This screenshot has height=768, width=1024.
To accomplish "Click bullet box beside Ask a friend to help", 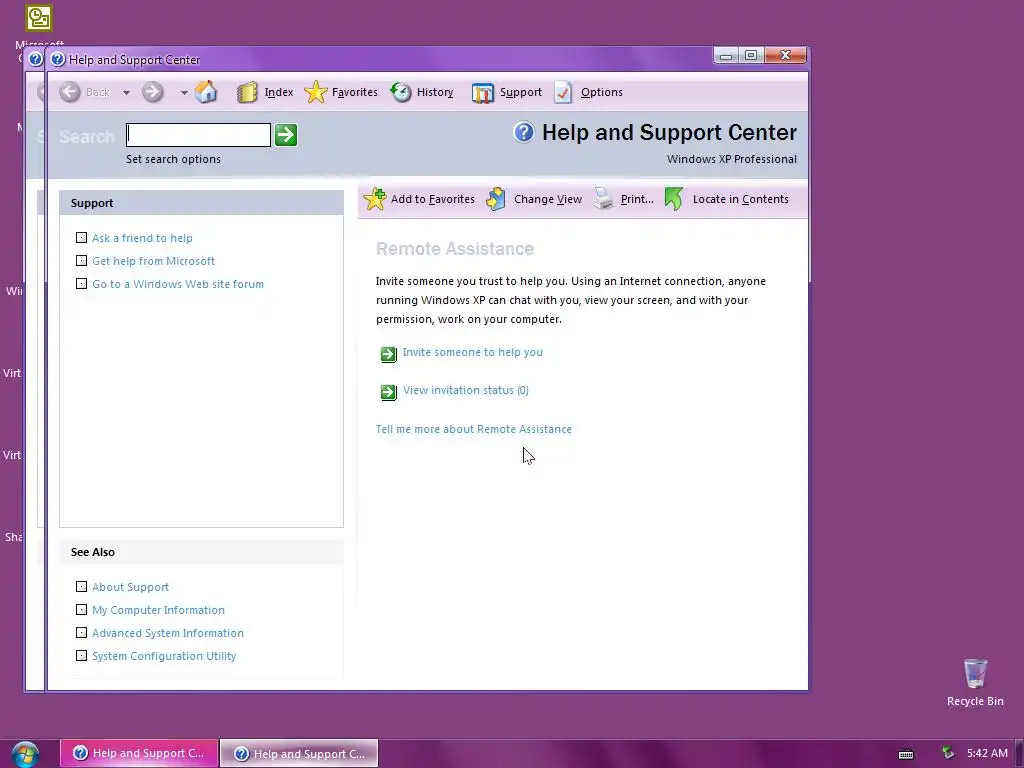I will click(81, 238).
